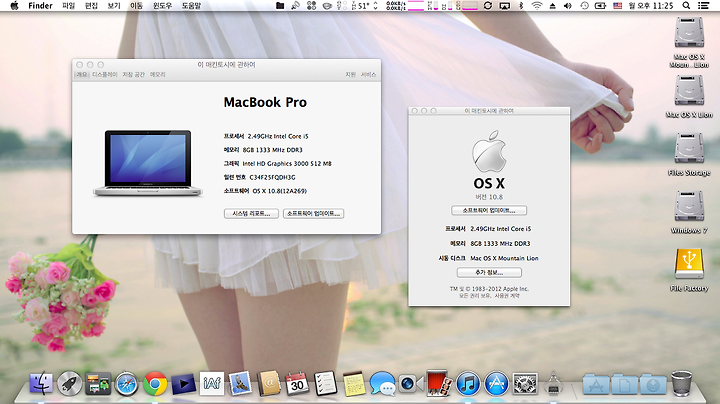Select the Files Storage drive icon

coord(689,148)
